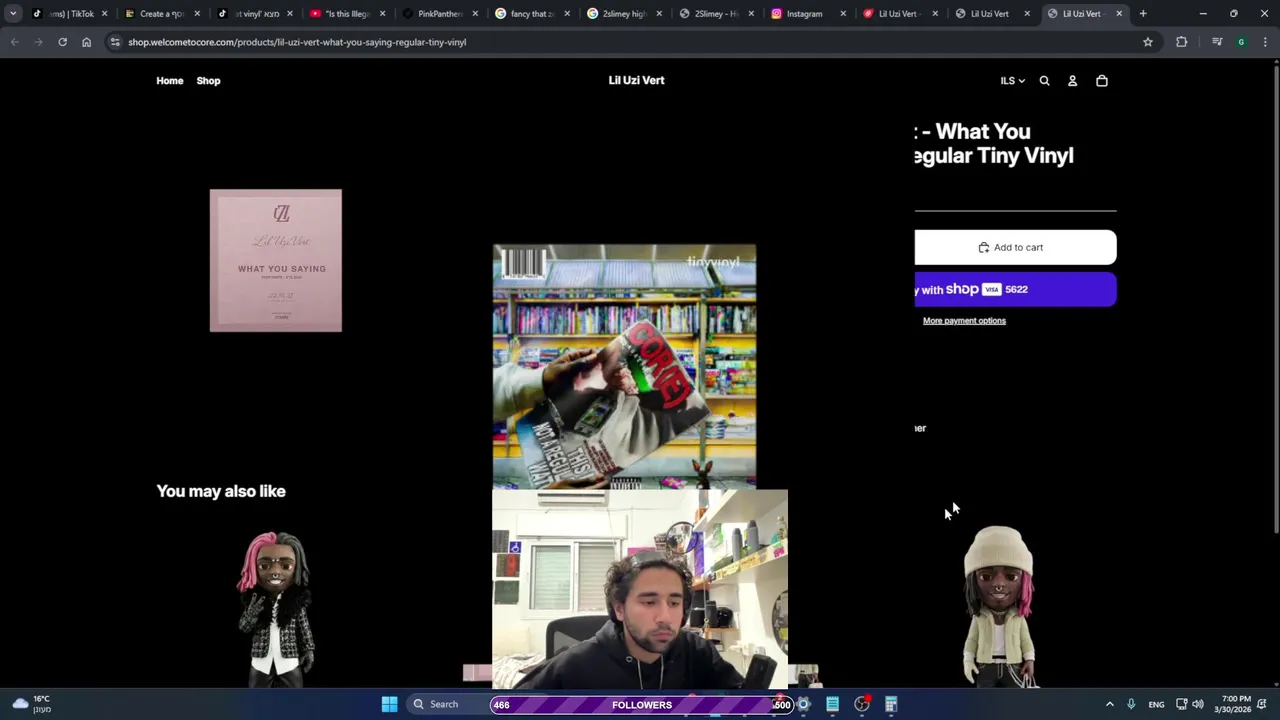Click the FOLLOWERS goal progress bar
The height and width of the screenshot is (720, 1280).
[x=642, y=705]
